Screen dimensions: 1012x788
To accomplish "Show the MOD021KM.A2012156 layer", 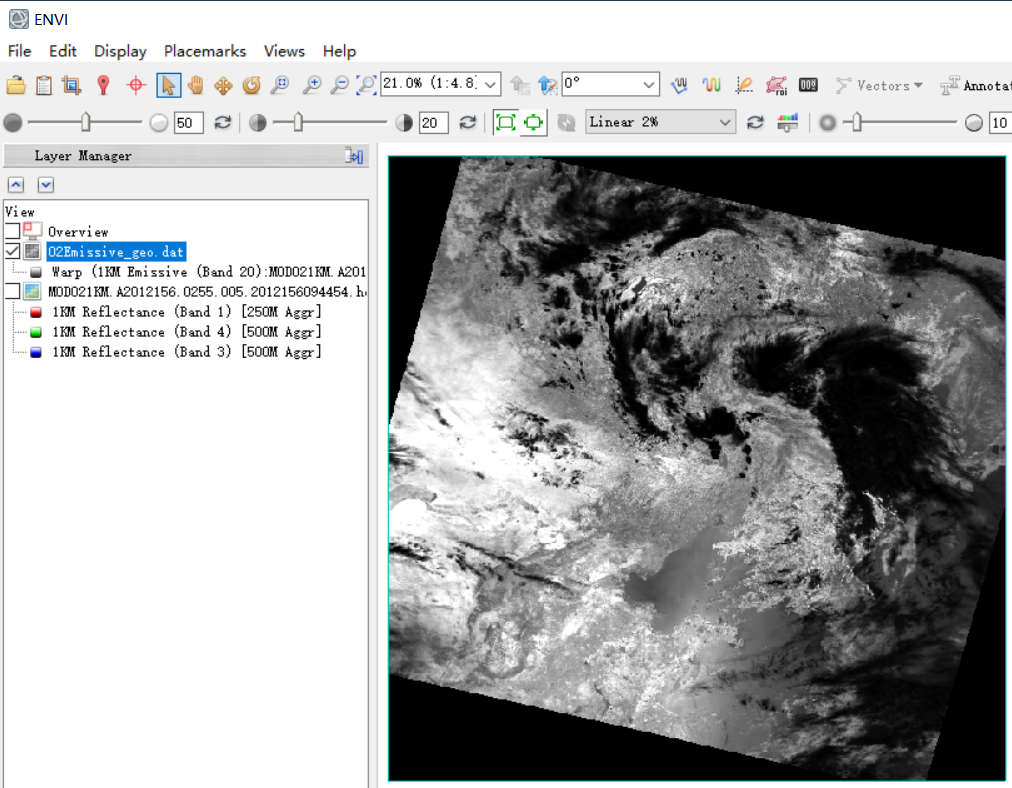I will (x=12, y=292).
